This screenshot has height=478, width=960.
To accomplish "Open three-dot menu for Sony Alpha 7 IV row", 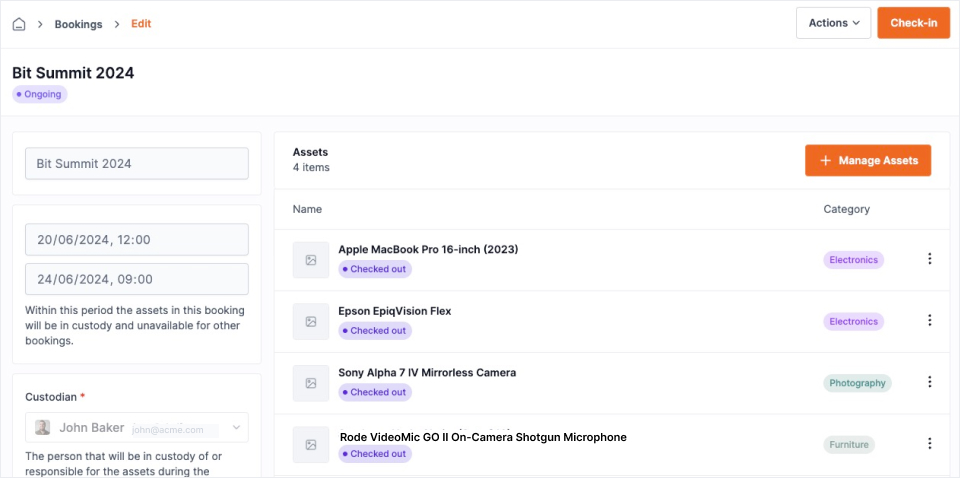I will (929, 382).
